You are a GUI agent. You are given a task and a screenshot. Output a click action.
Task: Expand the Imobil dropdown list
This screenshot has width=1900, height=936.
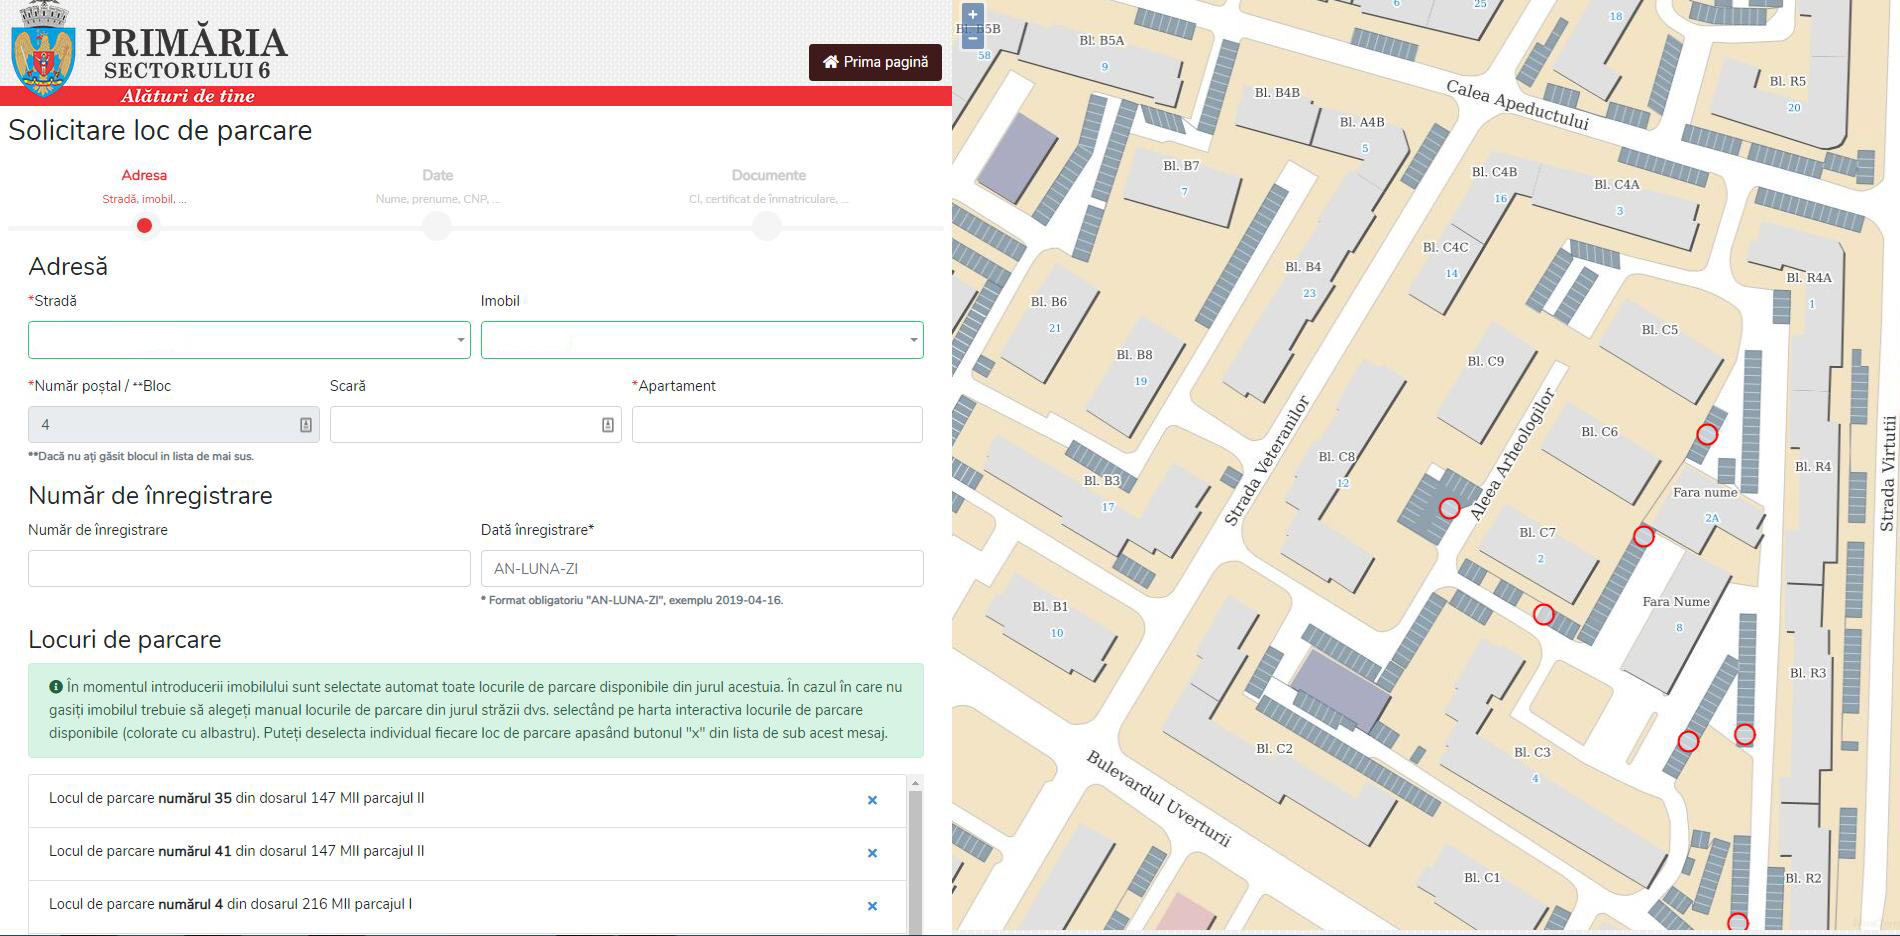pos(702,340)
